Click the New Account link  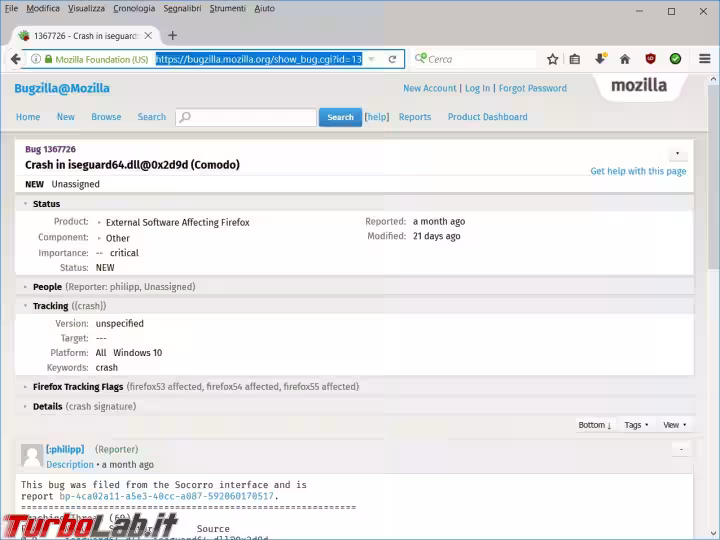[x=430, y=88]
